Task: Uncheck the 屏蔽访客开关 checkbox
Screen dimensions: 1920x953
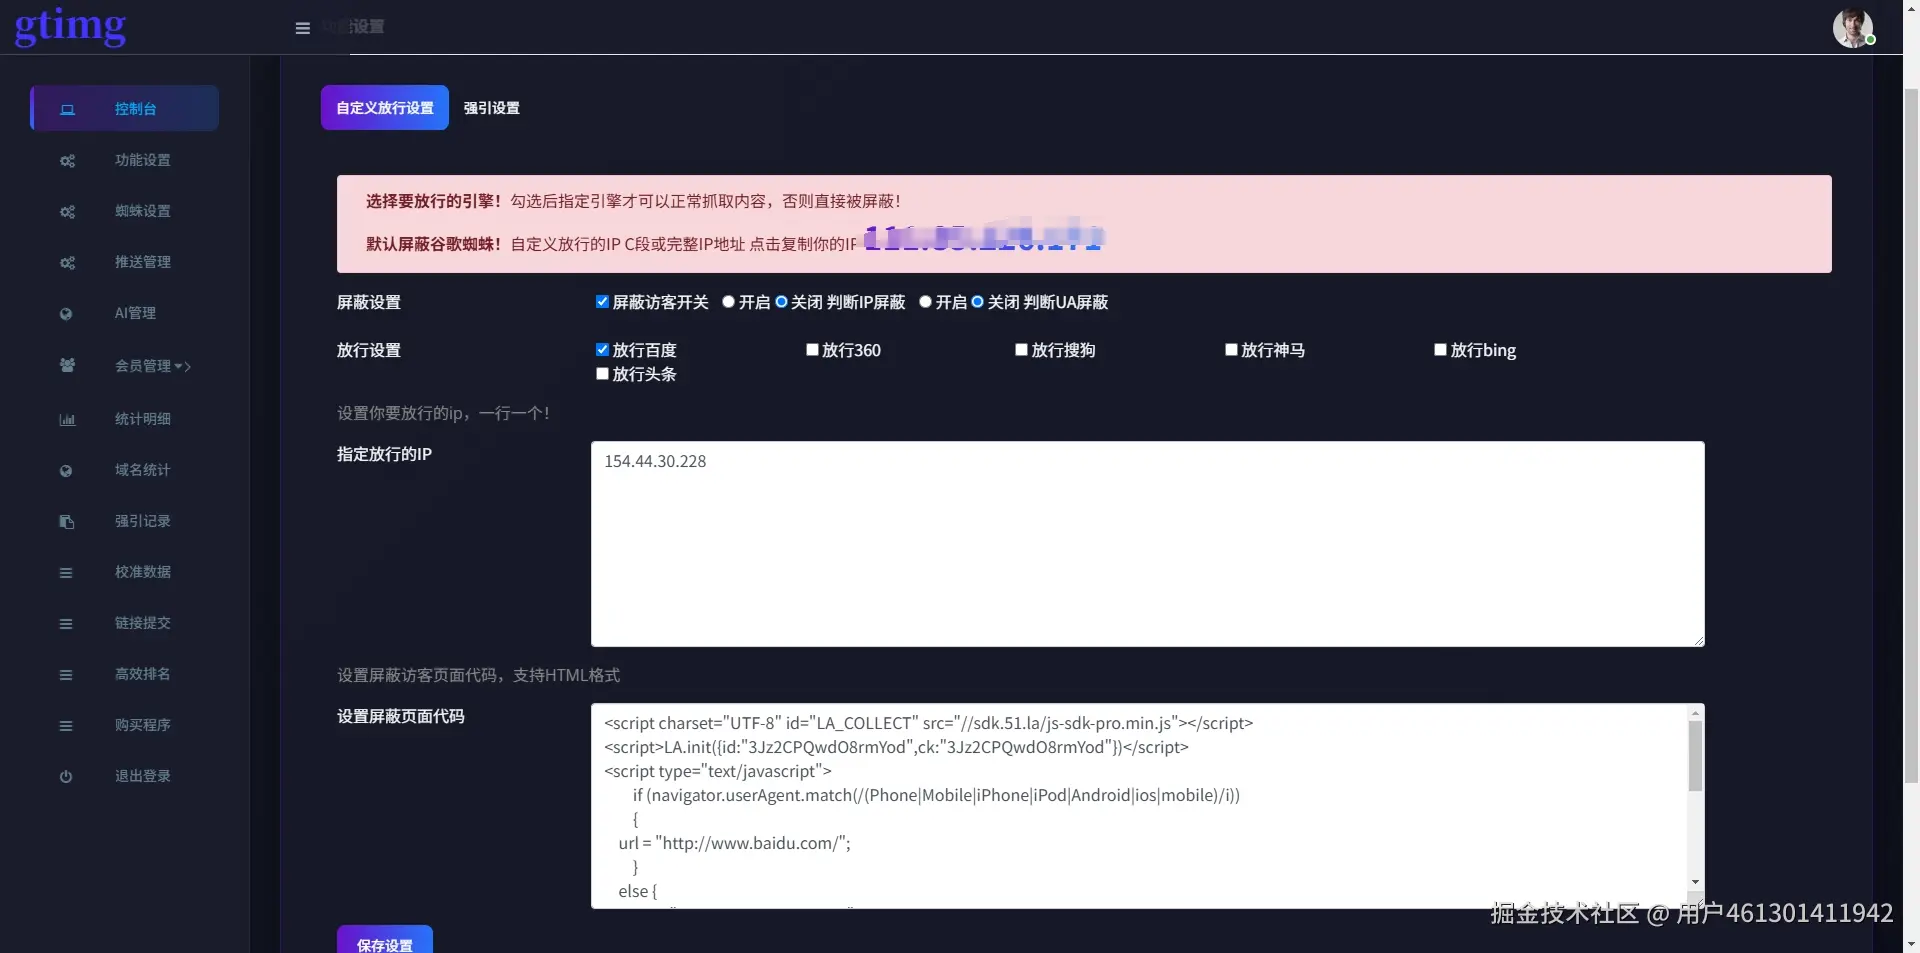Action: pos(602,301)
